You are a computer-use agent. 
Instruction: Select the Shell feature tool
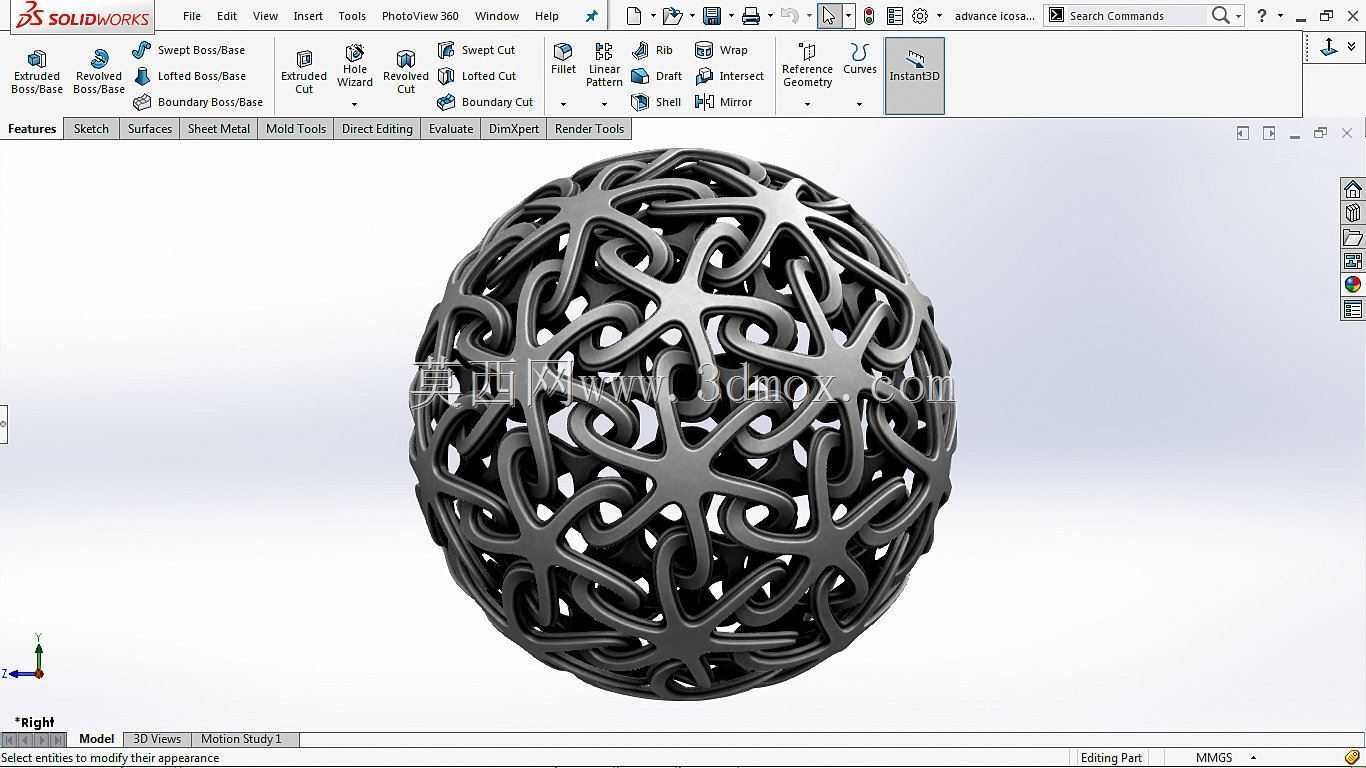tap(656, 102)
